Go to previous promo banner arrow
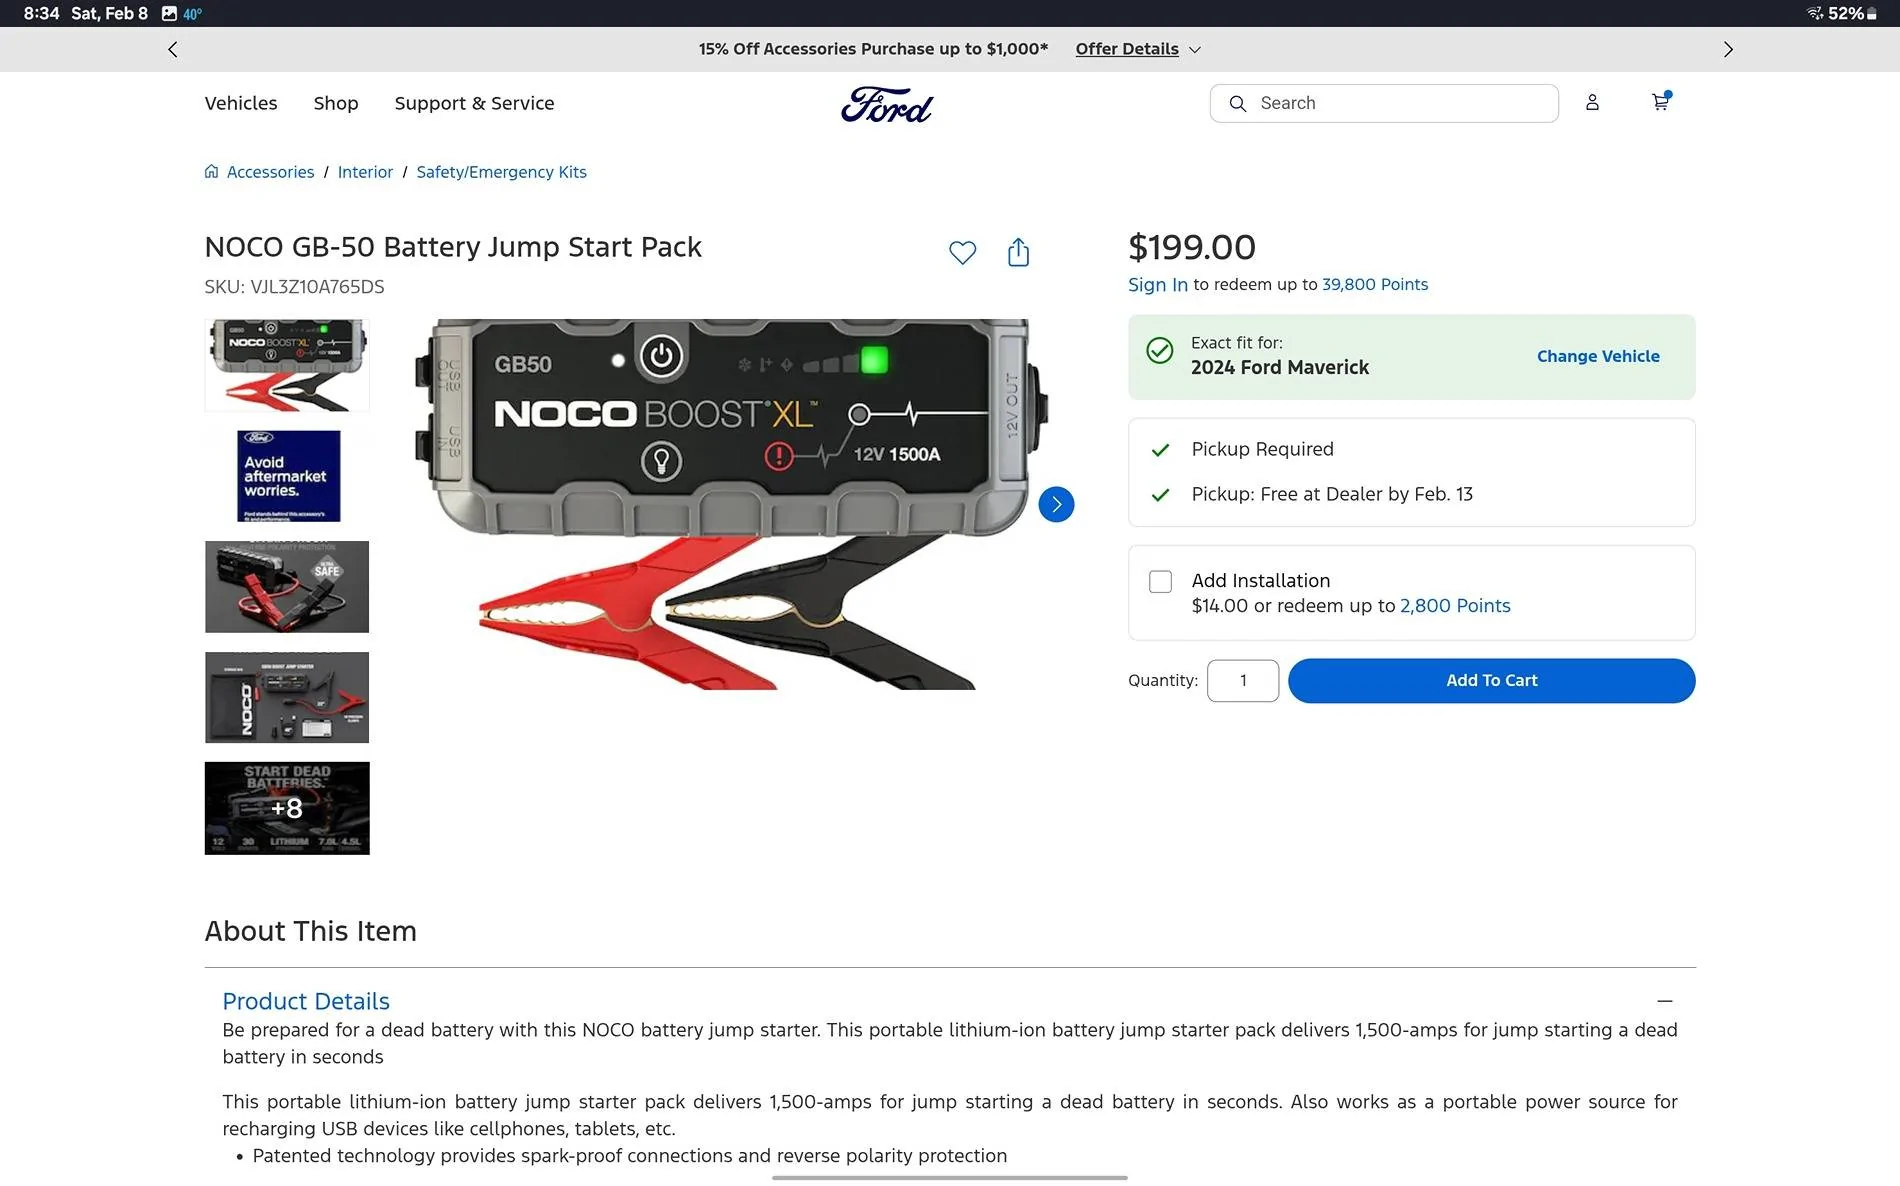Image resolution: width=1900 pixels, height=1186 pixels. [173, 49]
